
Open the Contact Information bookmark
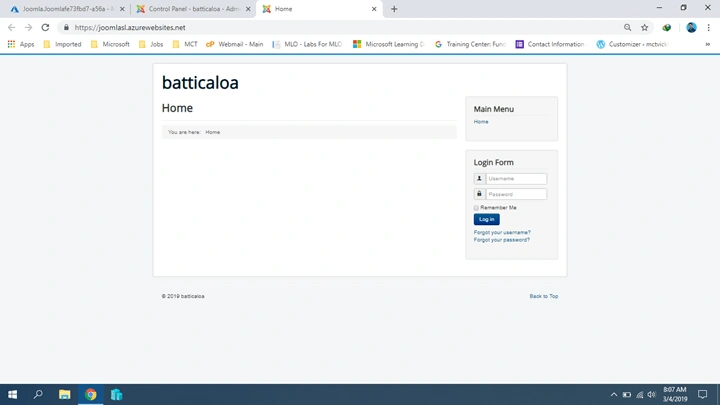(x=550, y=44)
